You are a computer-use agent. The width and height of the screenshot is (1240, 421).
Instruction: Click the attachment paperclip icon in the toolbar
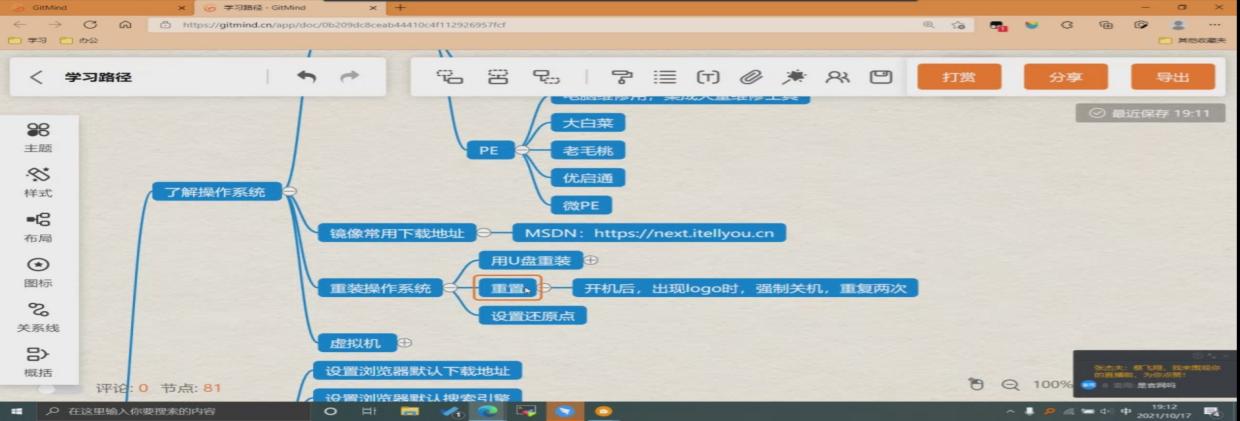[x=750, y=77]
